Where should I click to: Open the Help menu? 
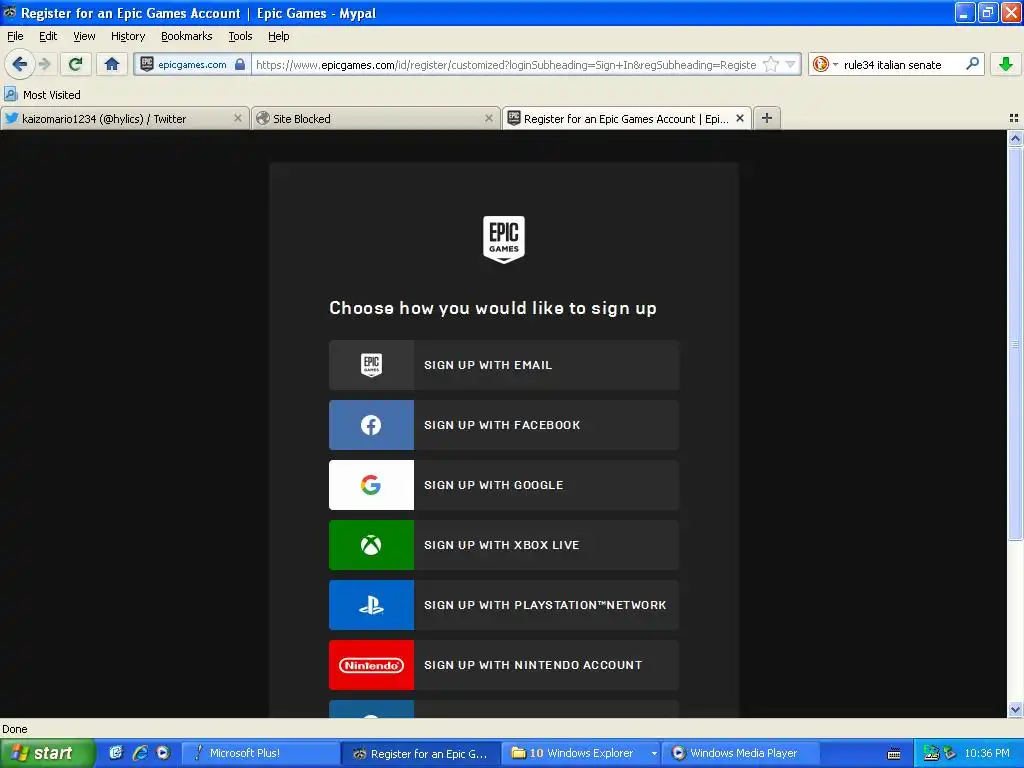(x=279, y=37)
